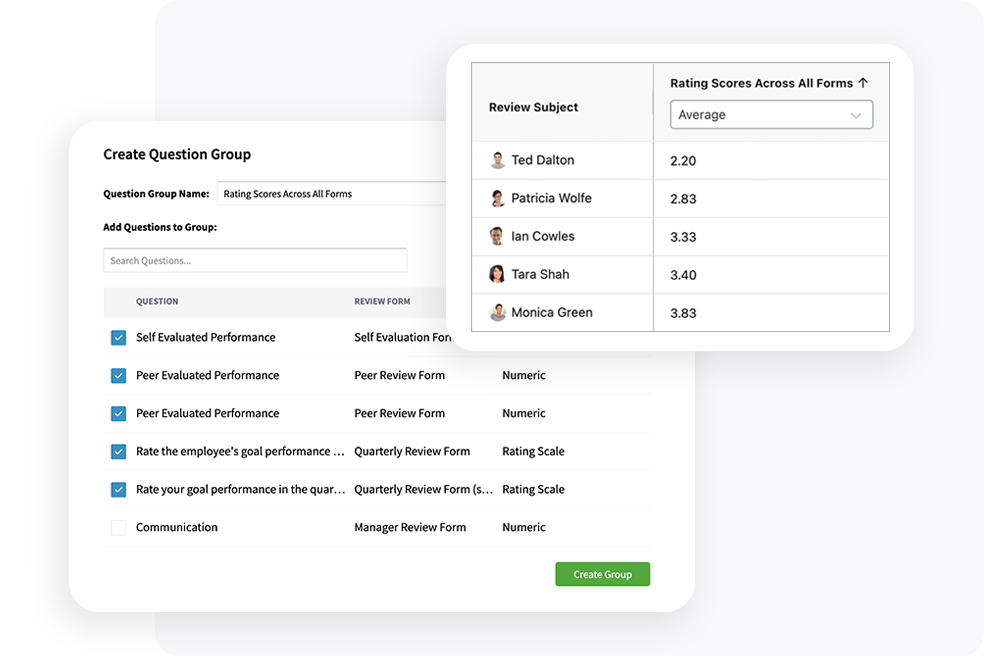
Task: Sort by the REVIEW FORM column header
Action: [x=382, y=301]
